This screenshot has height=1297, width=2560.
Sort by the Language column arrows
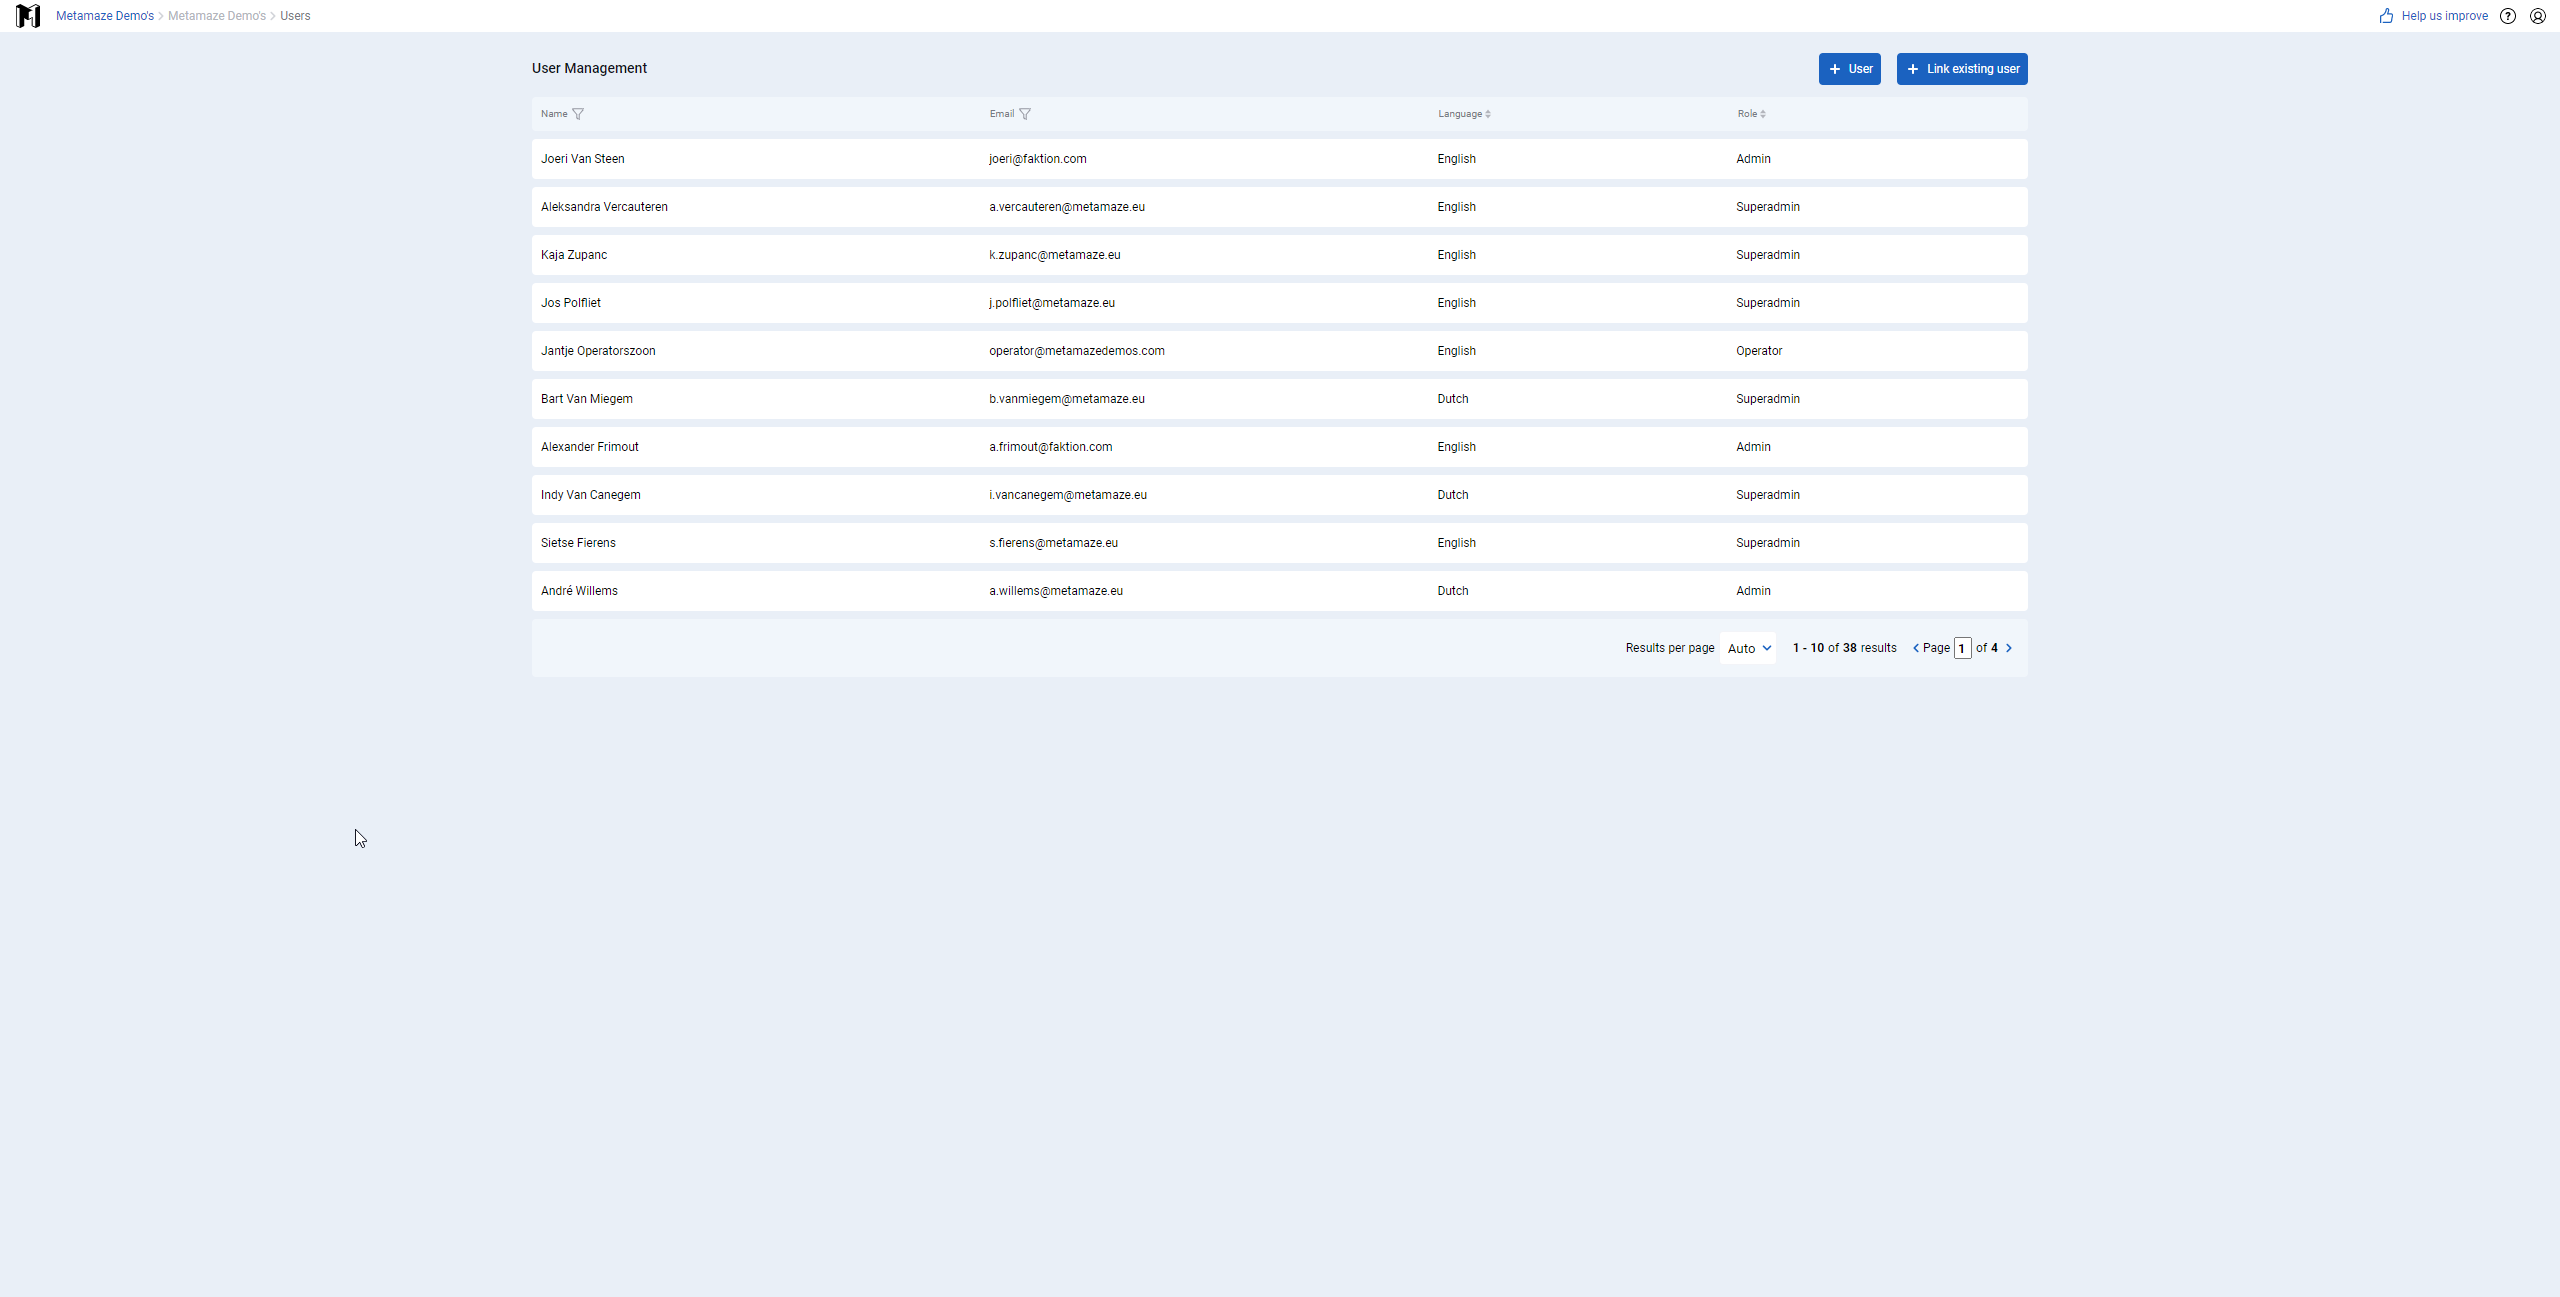coord(1488,114)
